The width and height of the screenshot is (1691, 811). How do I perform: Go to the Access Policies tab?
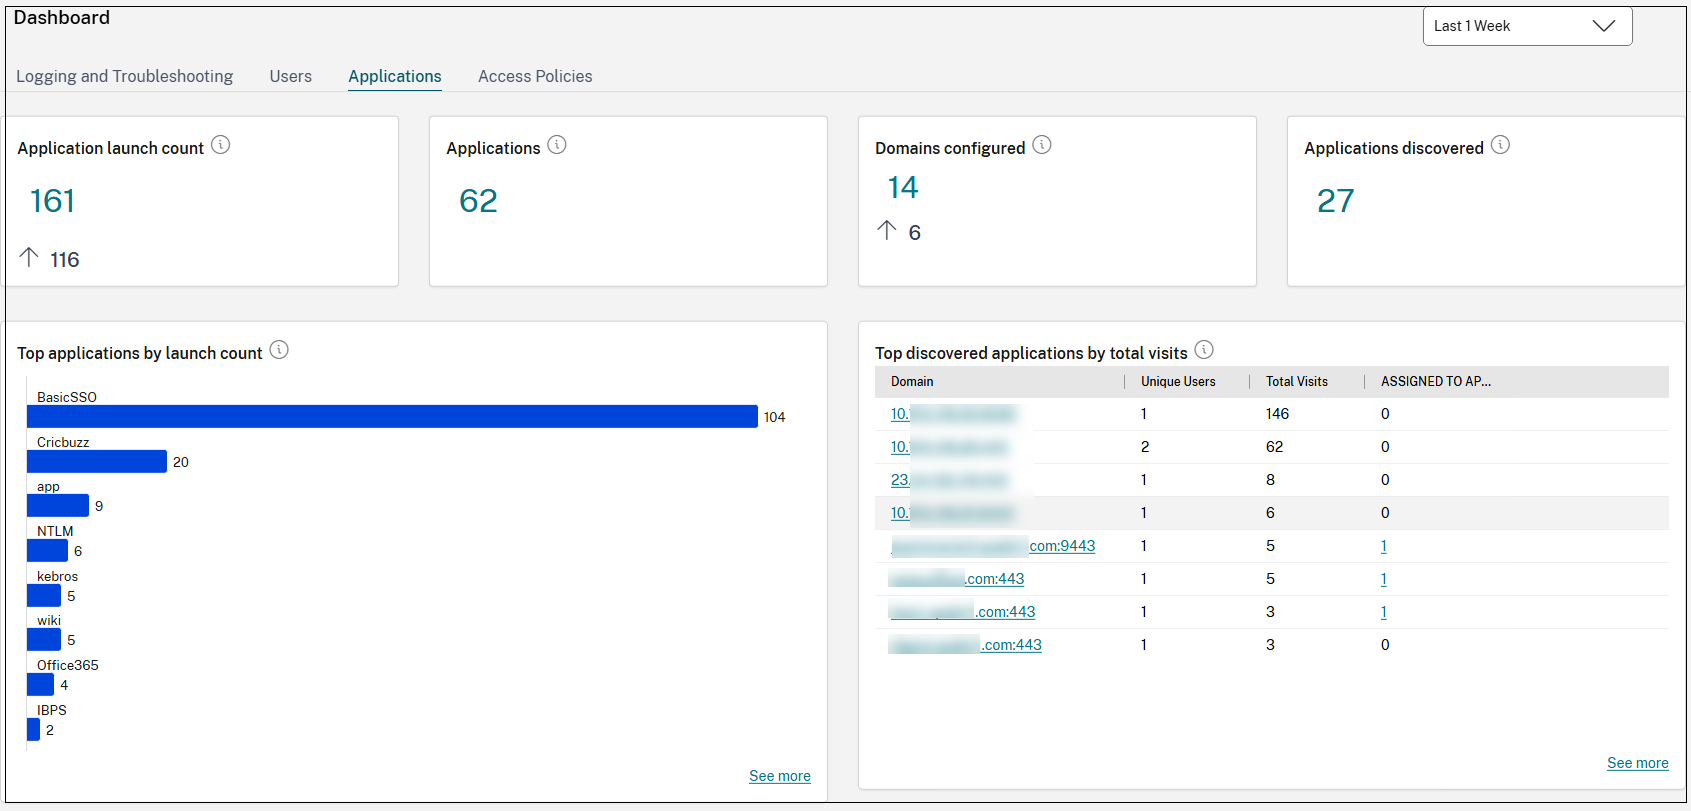pyautogui.click(x=534, y=76)
